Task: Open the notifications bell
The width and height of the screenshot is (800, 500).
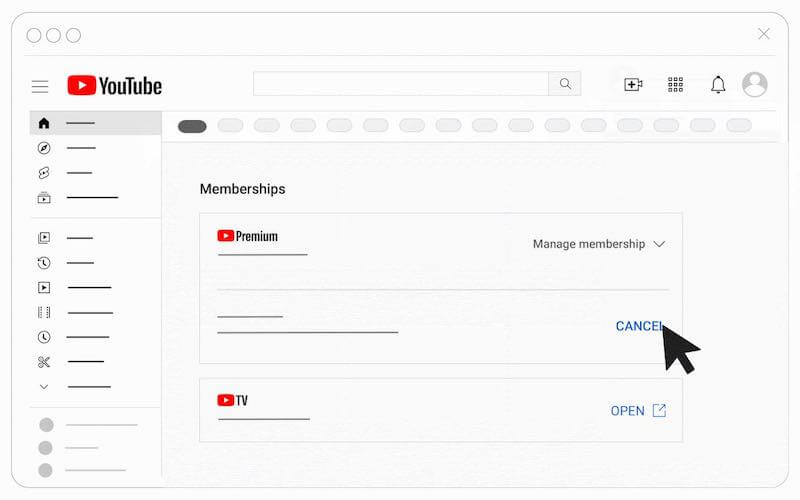Action: point(718,84)
